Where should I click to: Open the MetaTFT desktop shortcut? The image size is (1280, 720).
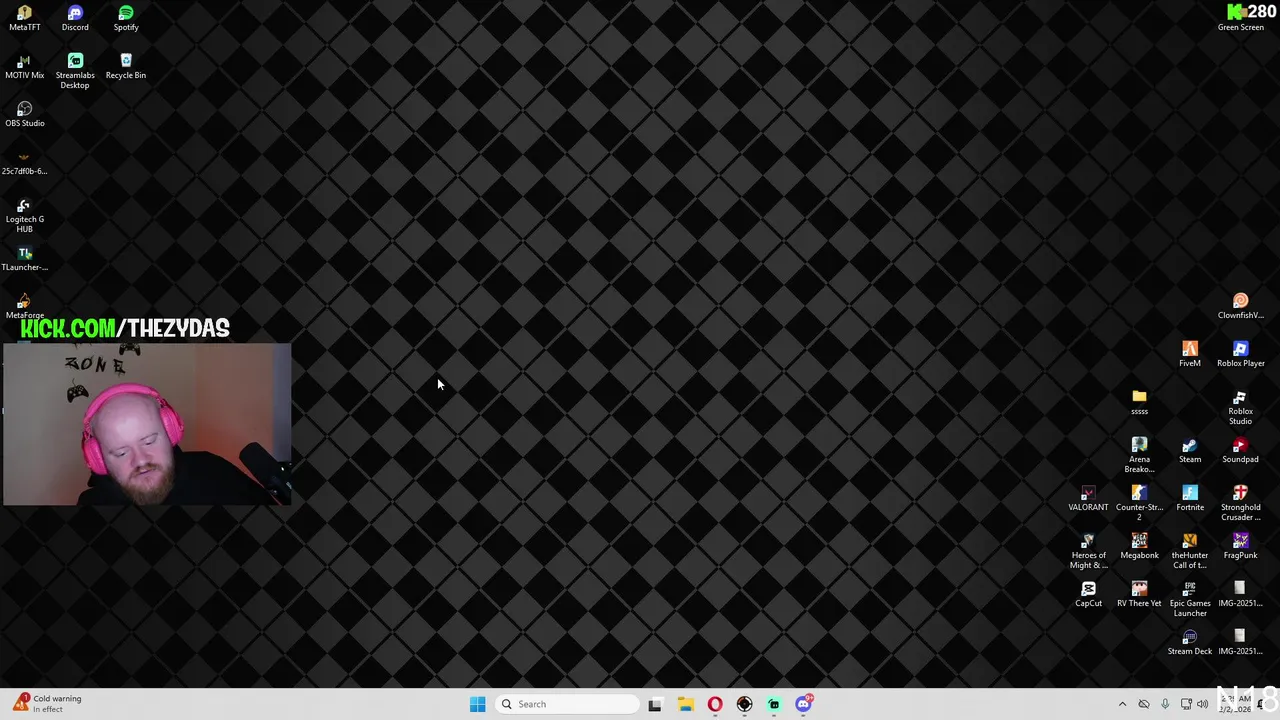pos(24,18)
